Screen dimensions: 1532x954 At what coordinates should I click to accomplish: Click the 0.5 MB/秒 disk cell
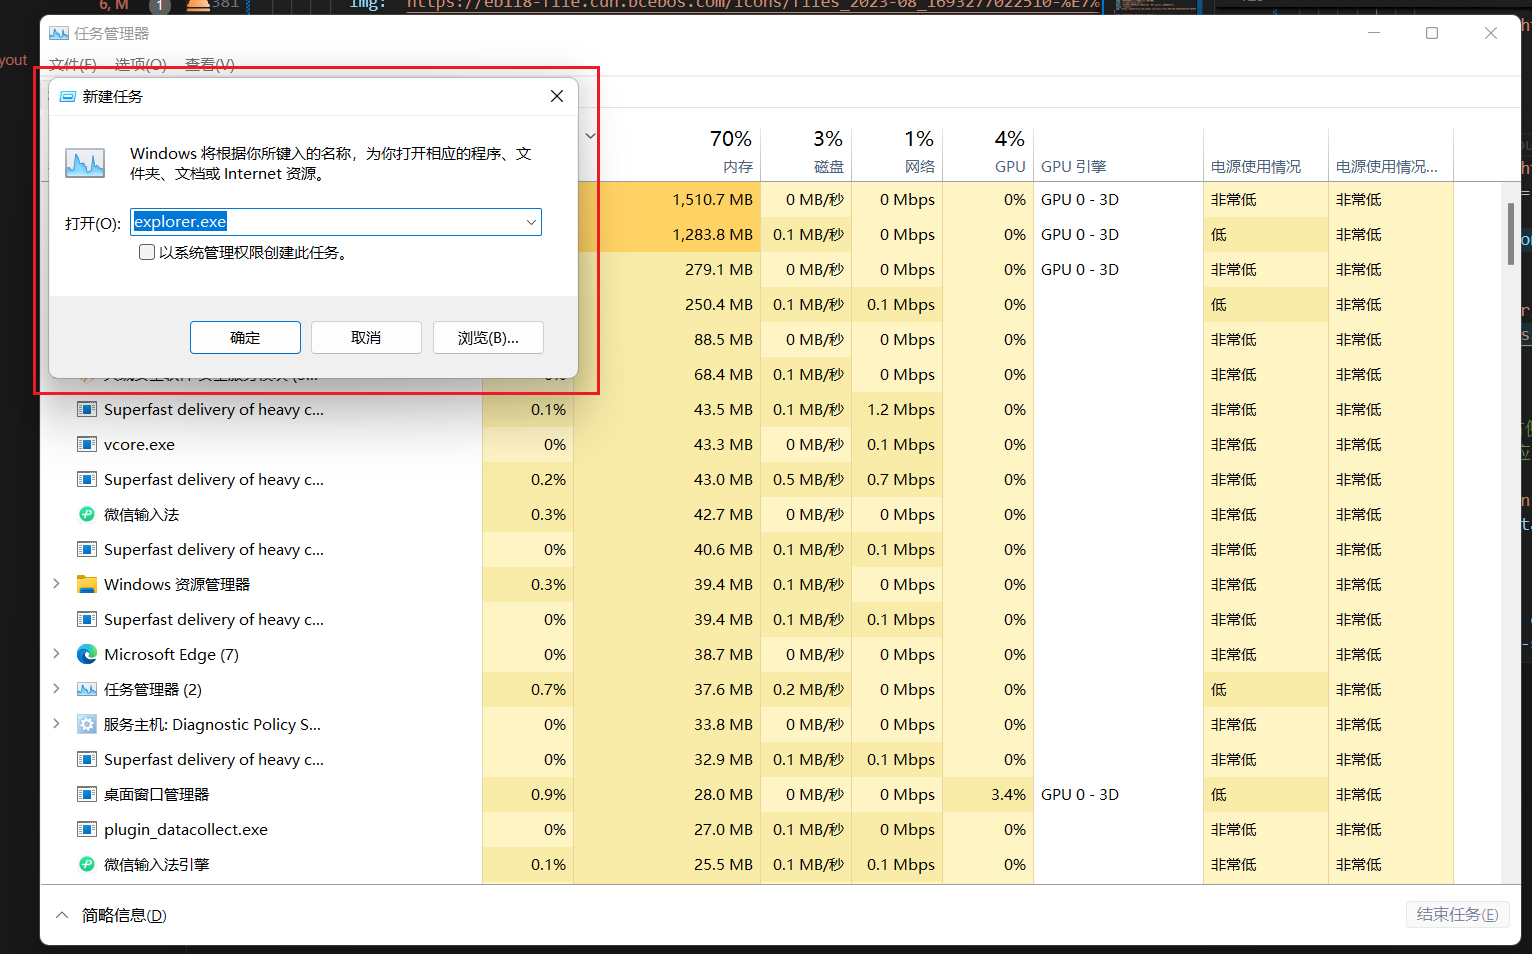(x=806, y=479)
